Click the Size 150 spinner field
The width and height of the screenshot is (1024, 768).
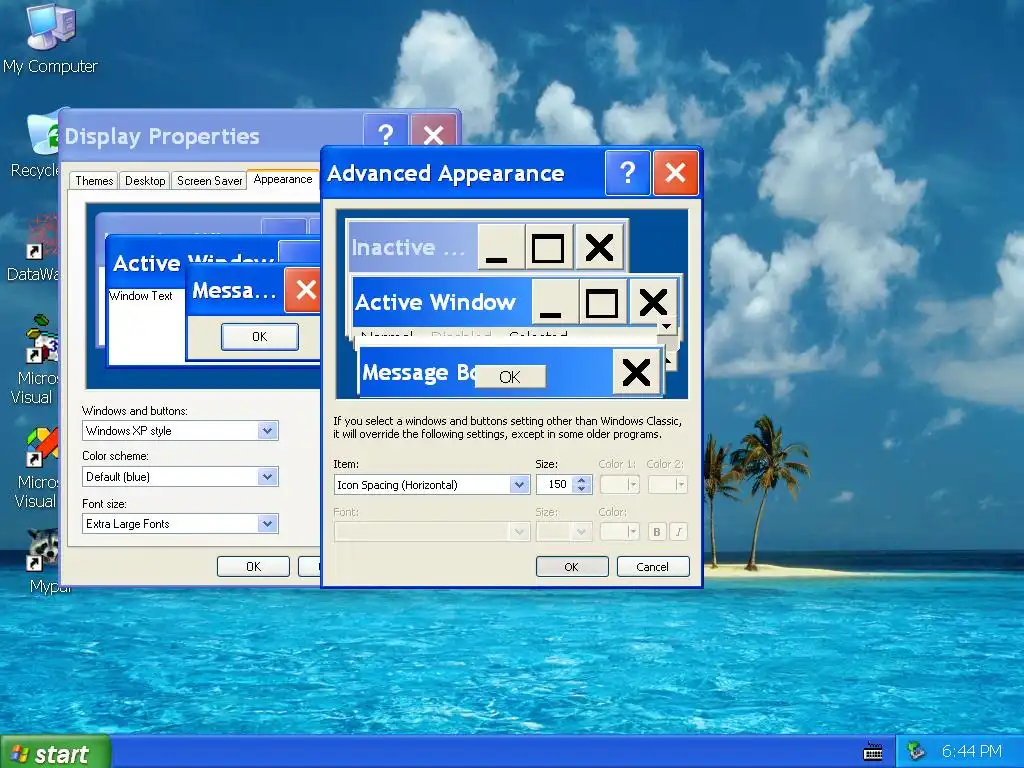point(554,485)
